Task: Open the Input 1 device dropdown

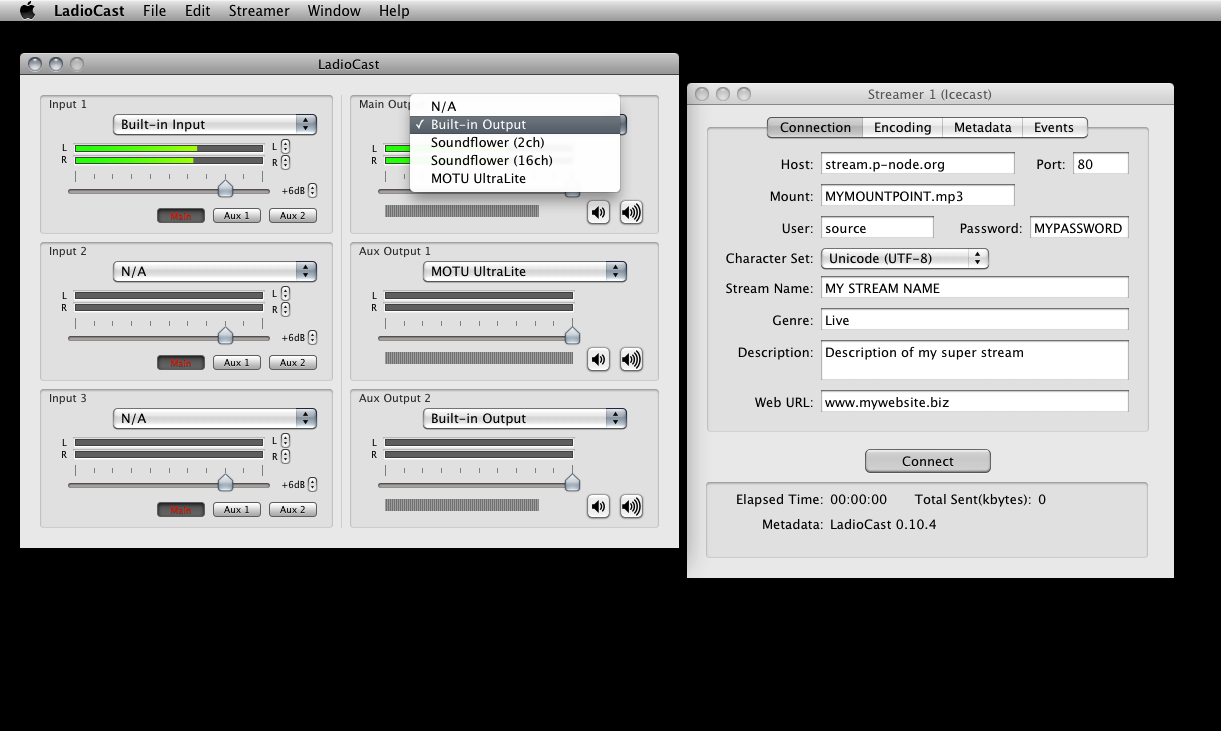Action: coord(214,125)
